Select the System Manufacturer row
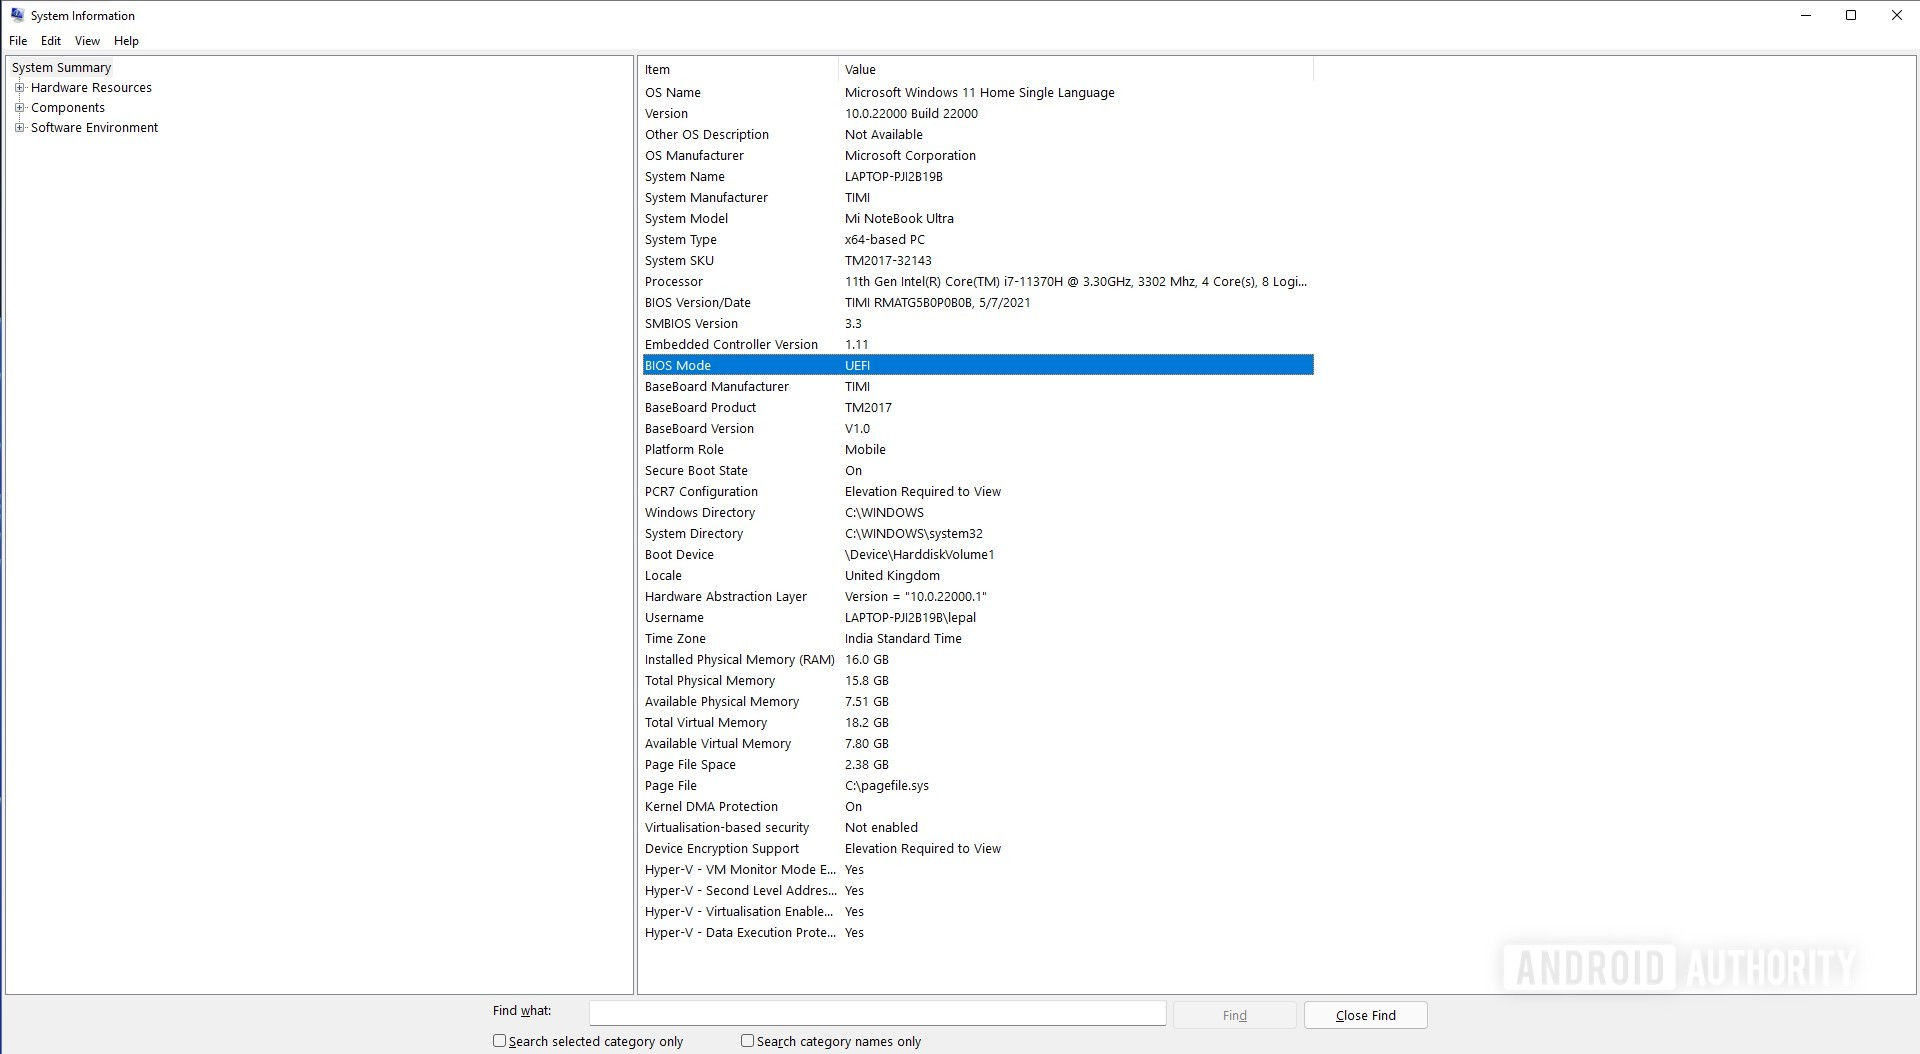Screen dimensions: 1920x1054 click(977, 197)
